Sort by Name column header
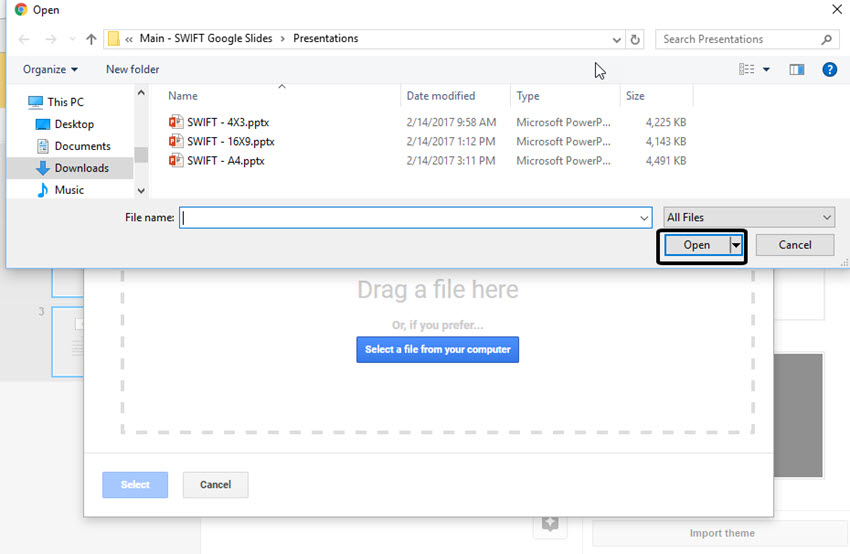Screen dimensions: 850x554 tap(183, 96)
